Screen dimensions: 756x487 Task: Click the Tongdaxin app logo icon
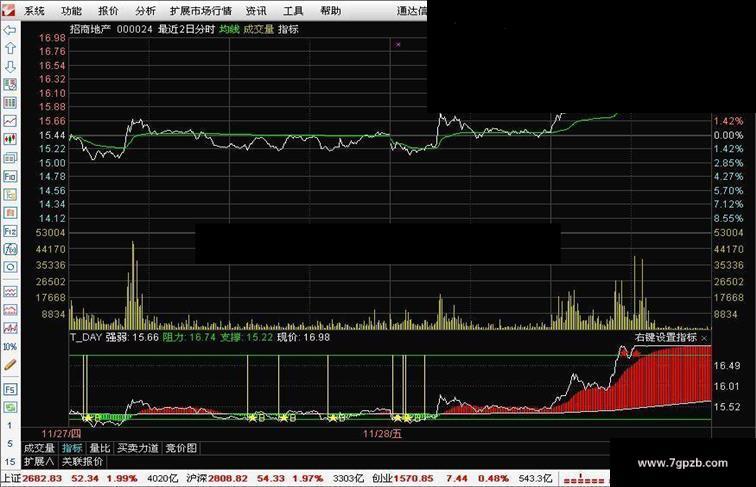pyautogui.click(x=8, y=10)
